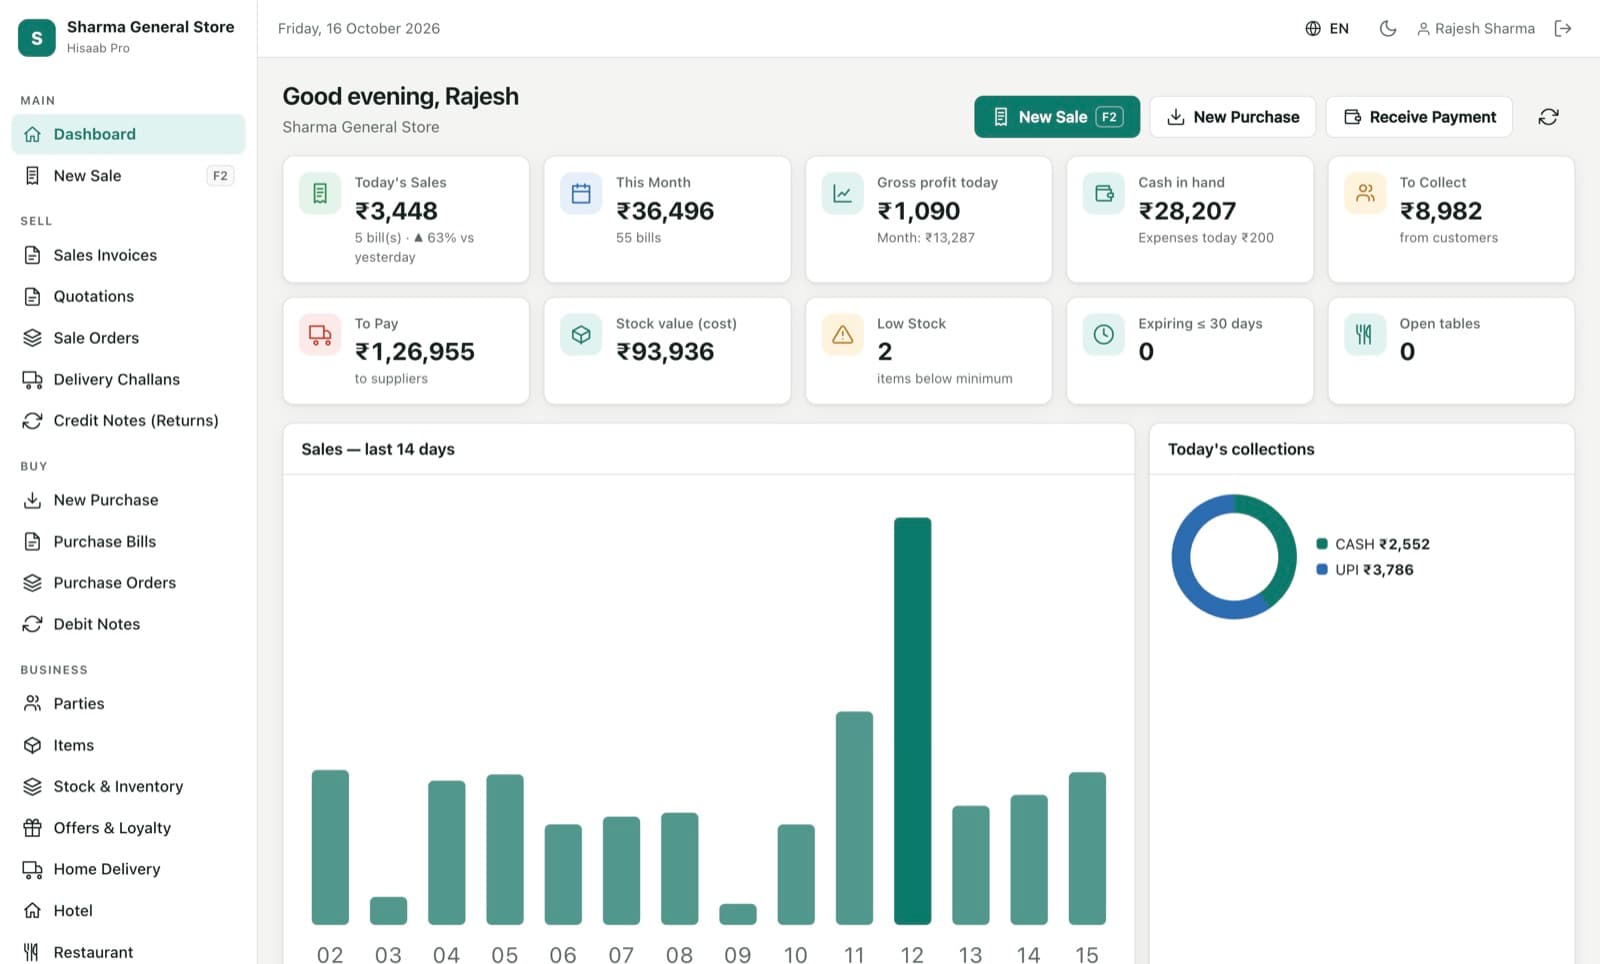Image resolution: width=1600 pixels, height=964 pixels.
Task: Click the tallest bar for day 12
Action: click(912, 721)
